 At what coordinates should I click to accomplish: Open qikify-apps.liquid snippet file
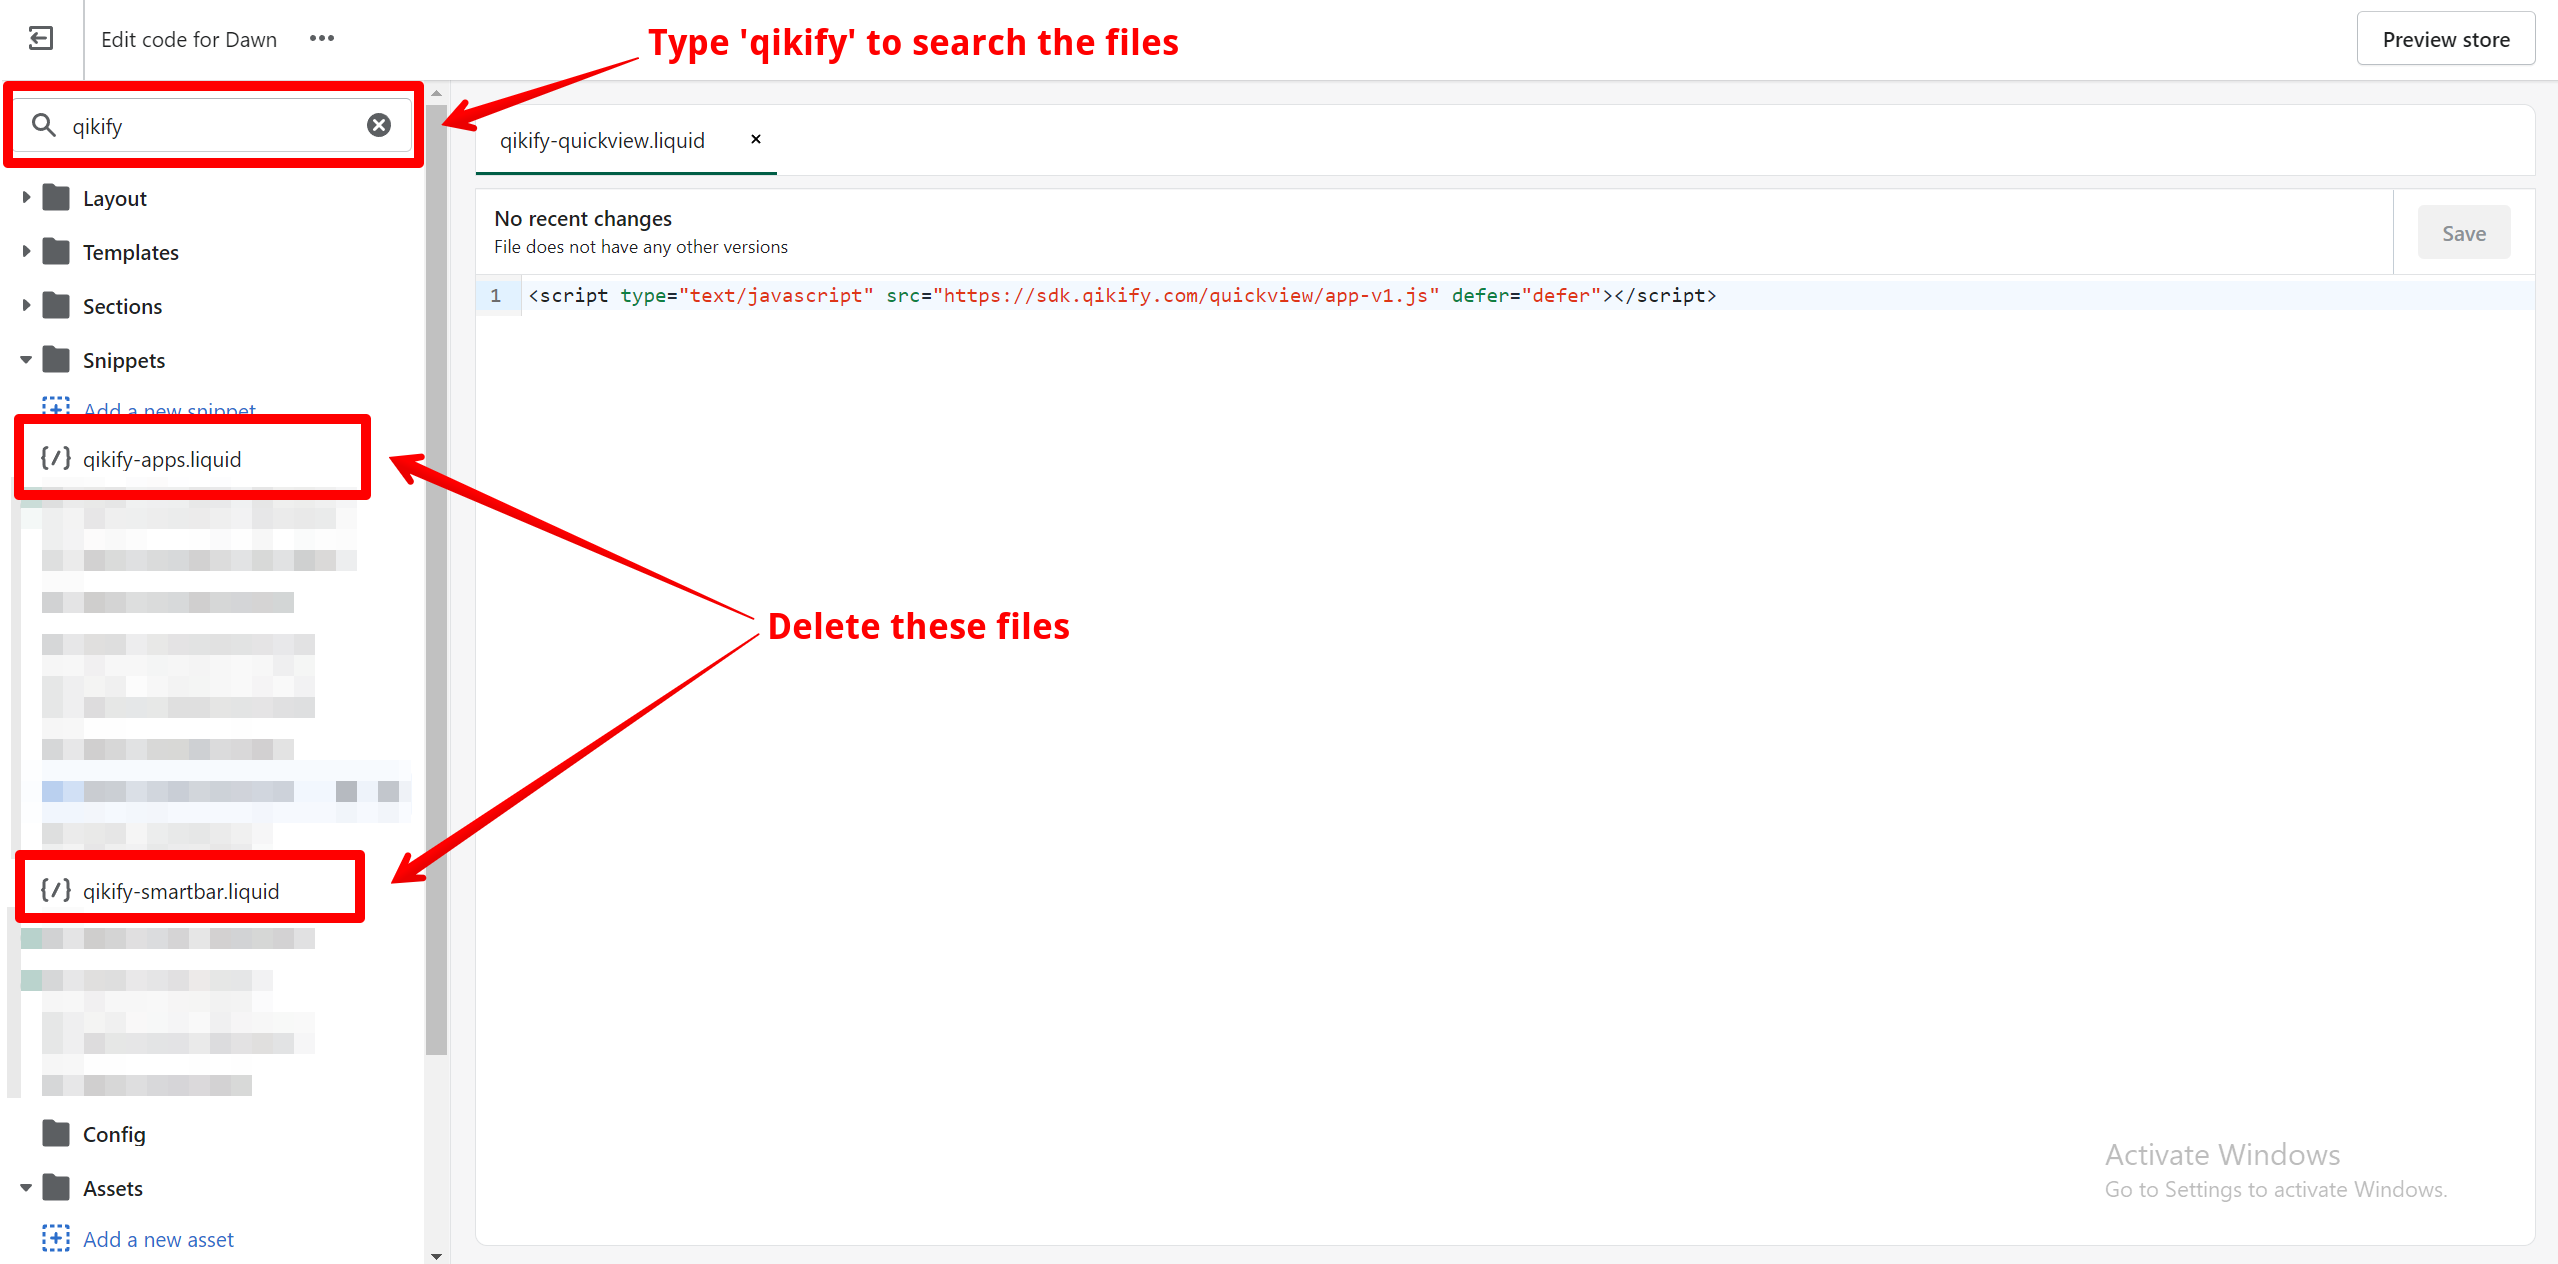pos(162,459)
